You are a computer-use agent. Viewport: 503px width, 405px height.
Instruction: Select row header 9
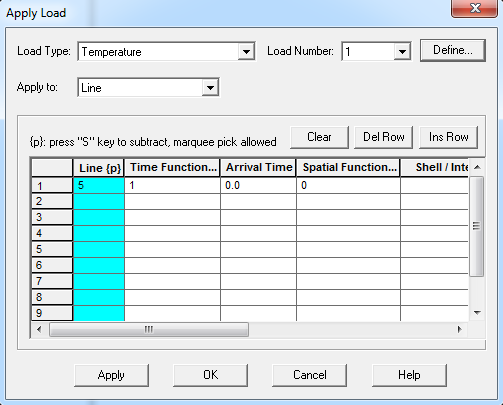[x=52, y=313]
